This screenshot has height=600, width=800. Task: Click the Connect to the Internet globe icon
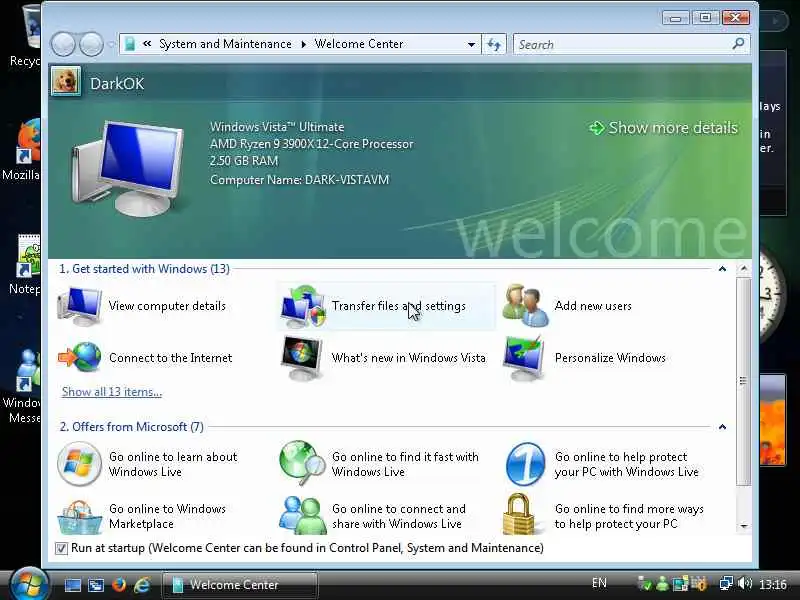click(x=80, y=357)
